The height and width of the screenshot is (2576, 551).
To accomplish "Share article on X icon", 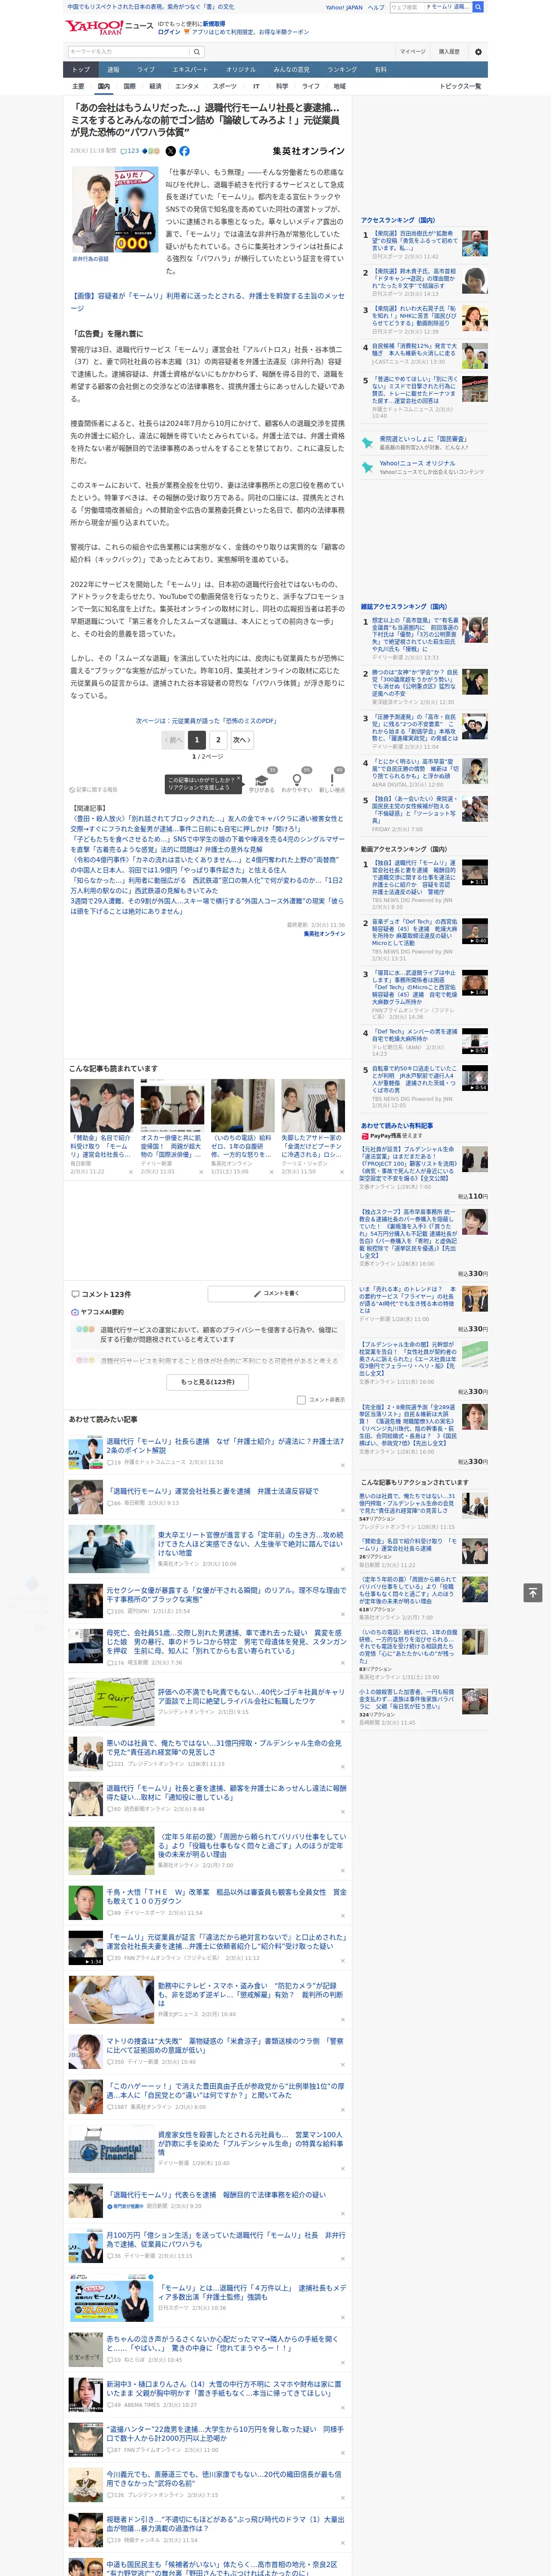I will [170, 151].
